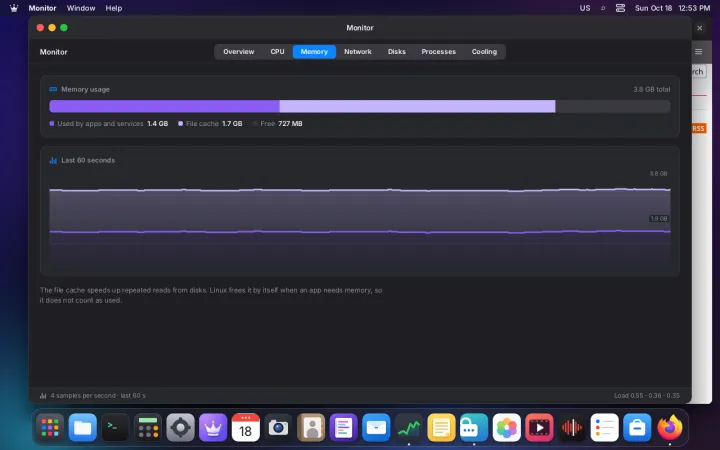Click the Memory usage chip icon

coord(53,90)
